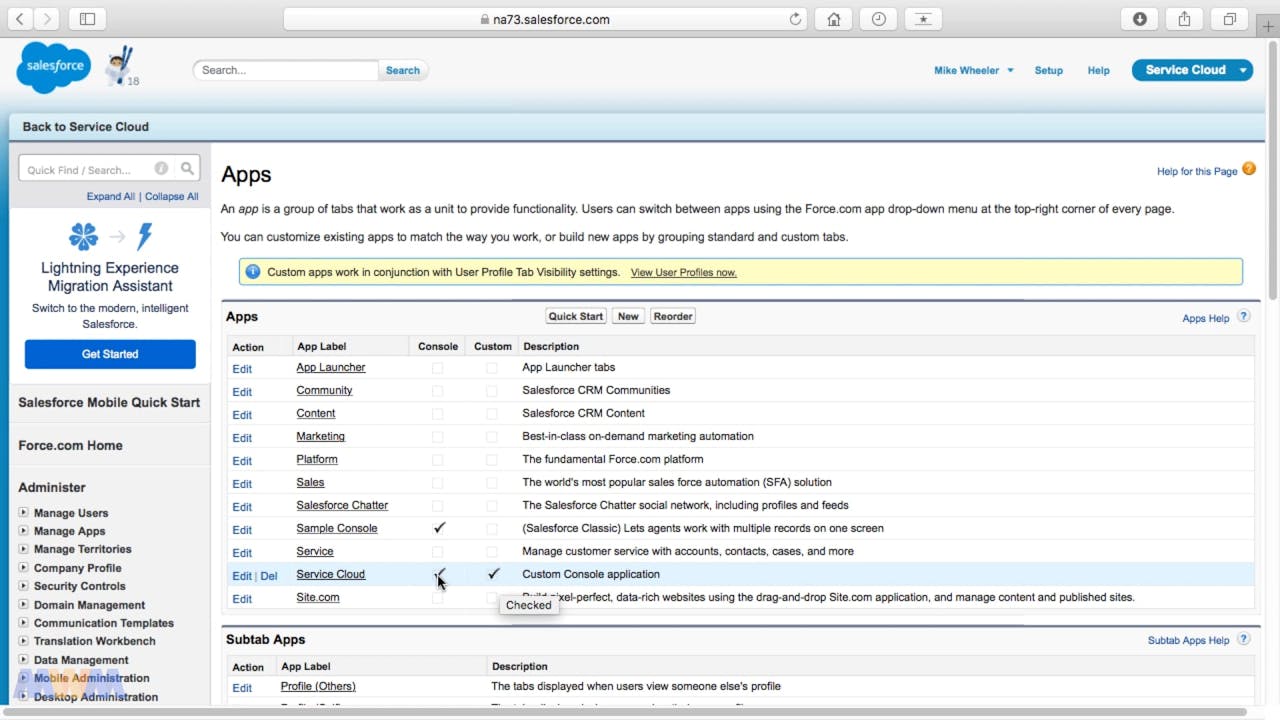Open the Profile (Others) subtab app
Screen dimensions: 1280x720
tap(318, 686)
